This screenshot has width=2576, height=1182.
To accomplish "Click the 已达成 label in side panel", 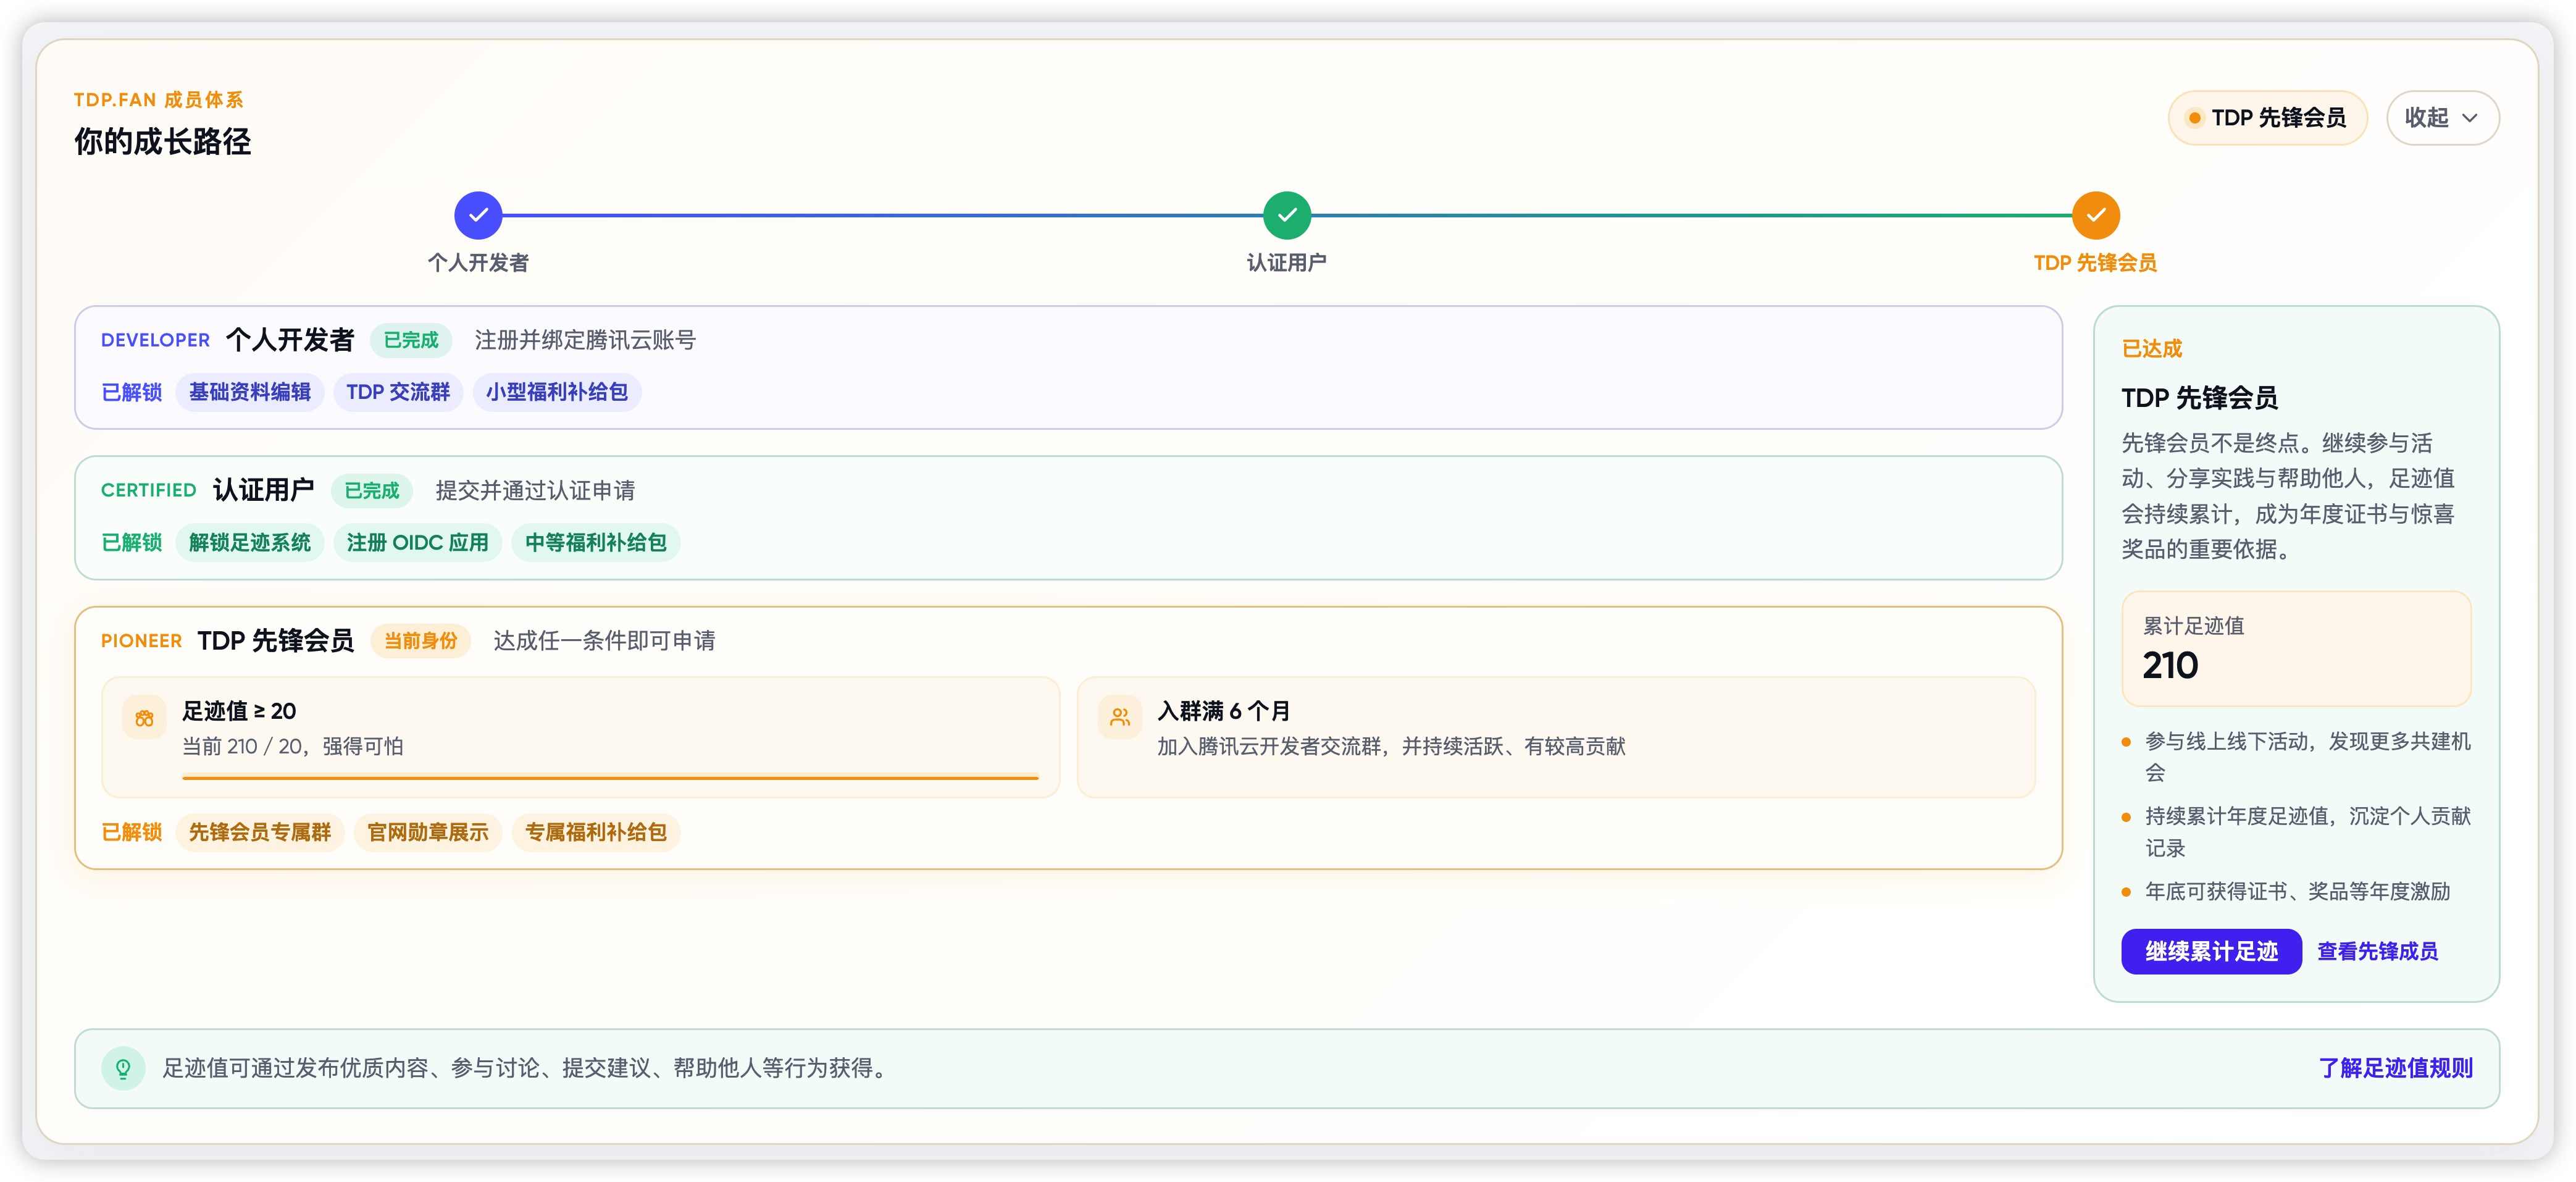I will 2152,348.
